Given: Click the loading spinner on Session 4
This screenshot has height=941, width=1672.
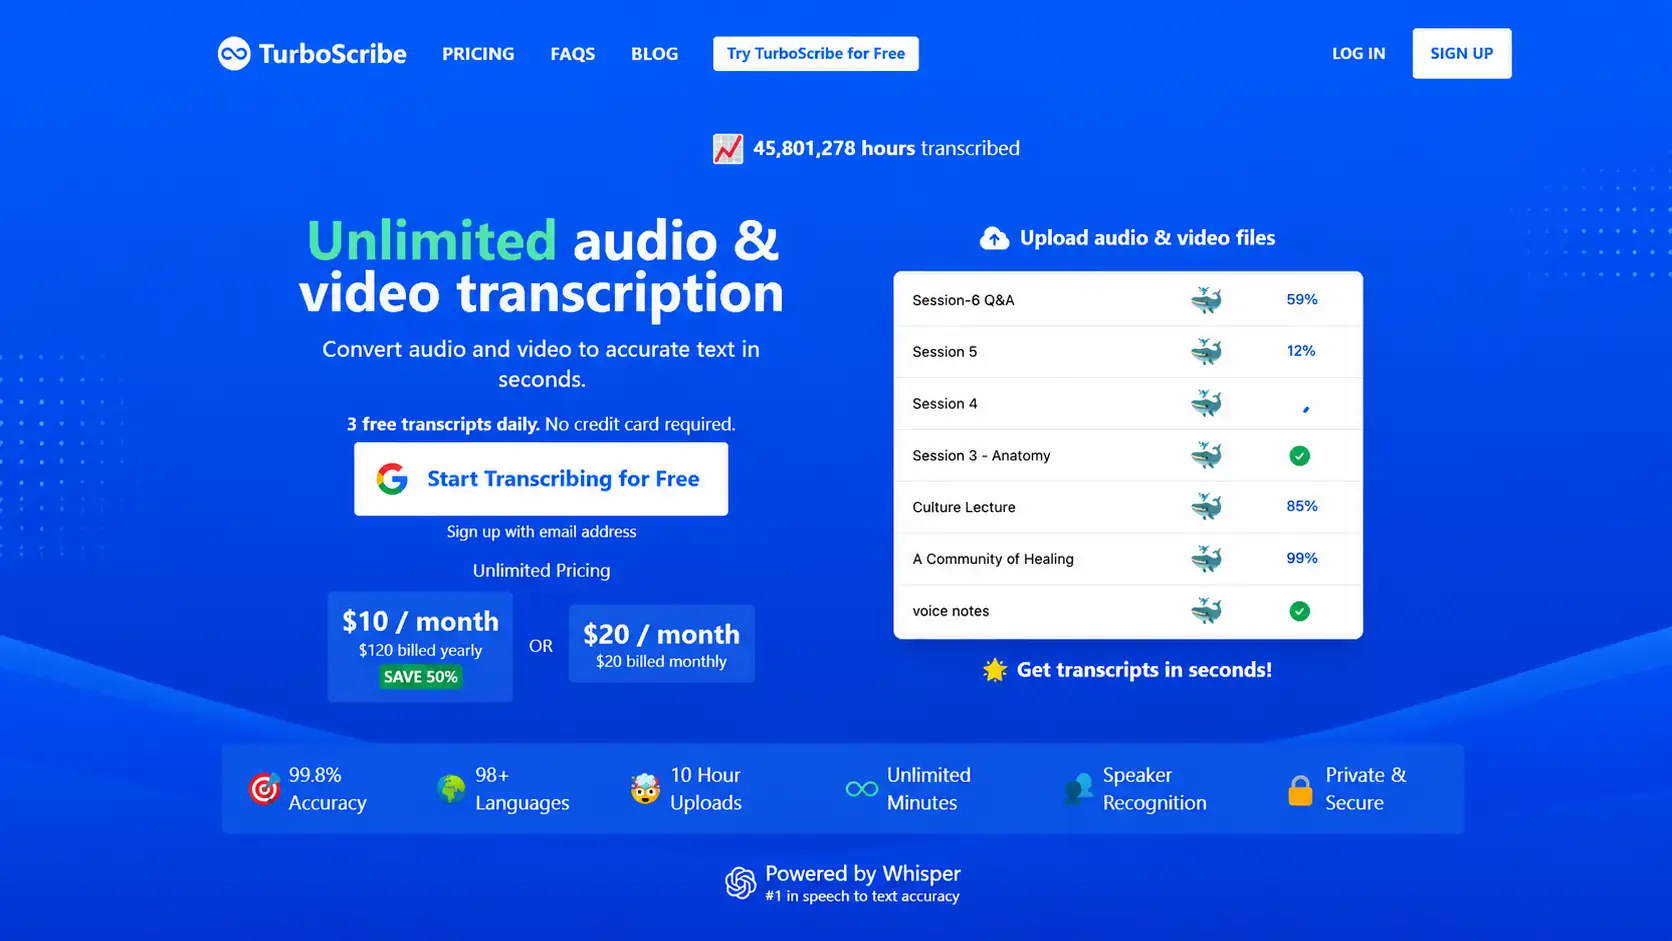Looking at the screenshot, I should (1305, 408).
